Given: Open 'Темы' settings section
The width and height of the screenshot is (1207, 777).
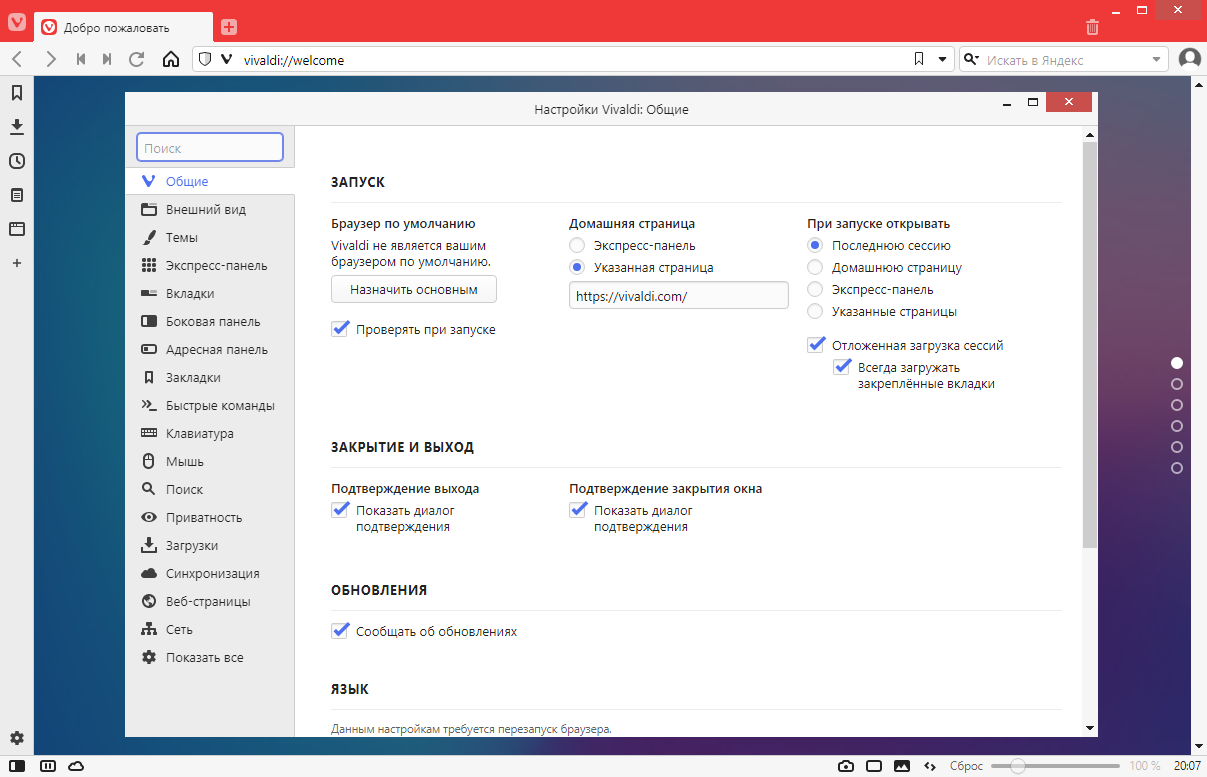Looking at the screenshot, I should (210, 238).
